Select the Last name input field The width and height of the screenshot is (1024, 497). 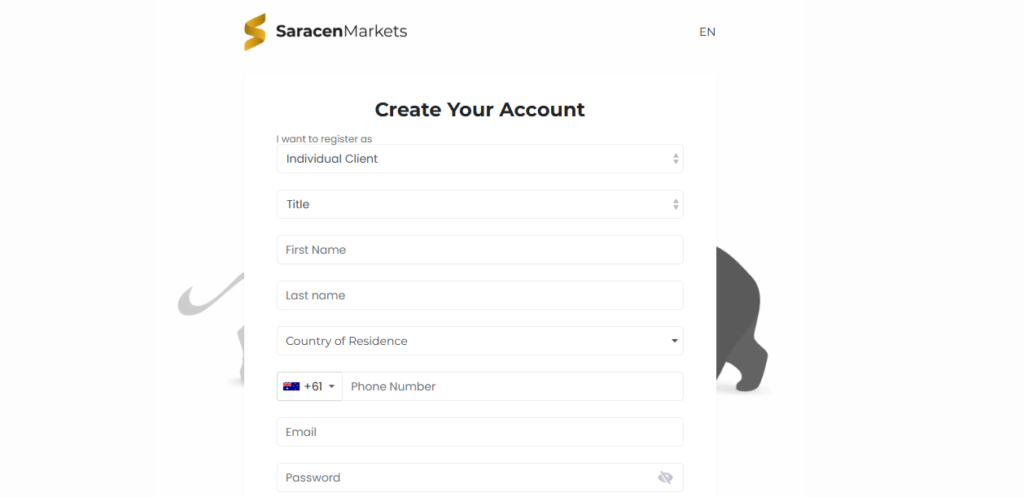click(x=480, y=295)
